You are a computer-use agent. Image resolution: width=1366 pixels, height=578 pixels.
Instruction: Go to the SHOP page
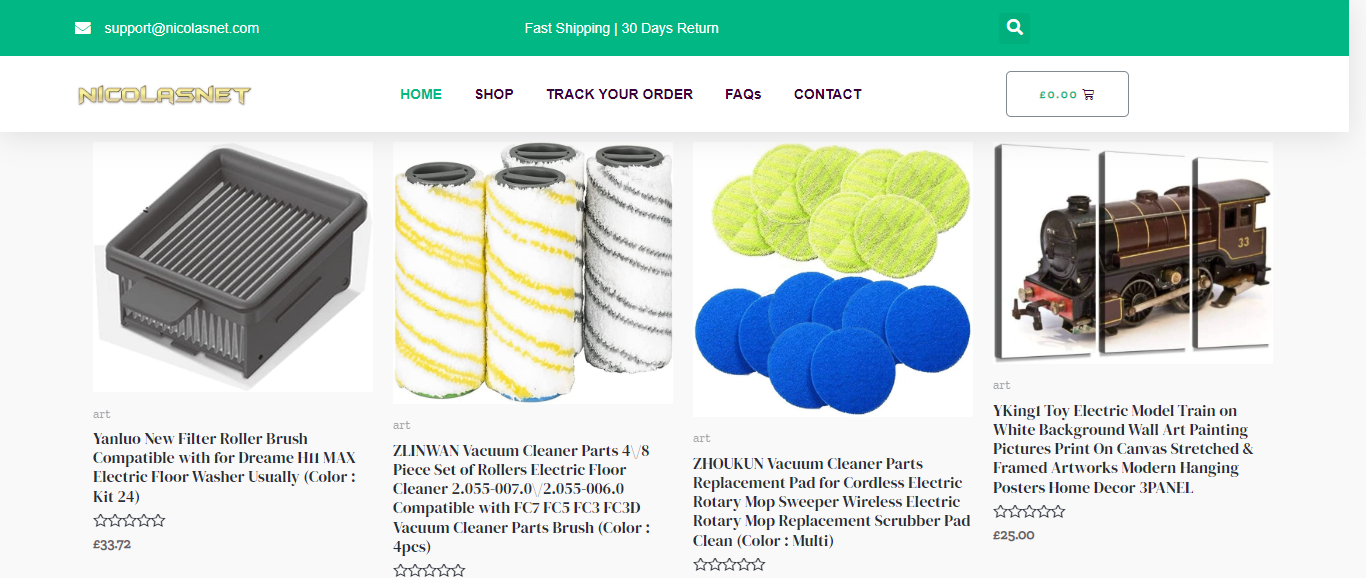click(494, 94)
